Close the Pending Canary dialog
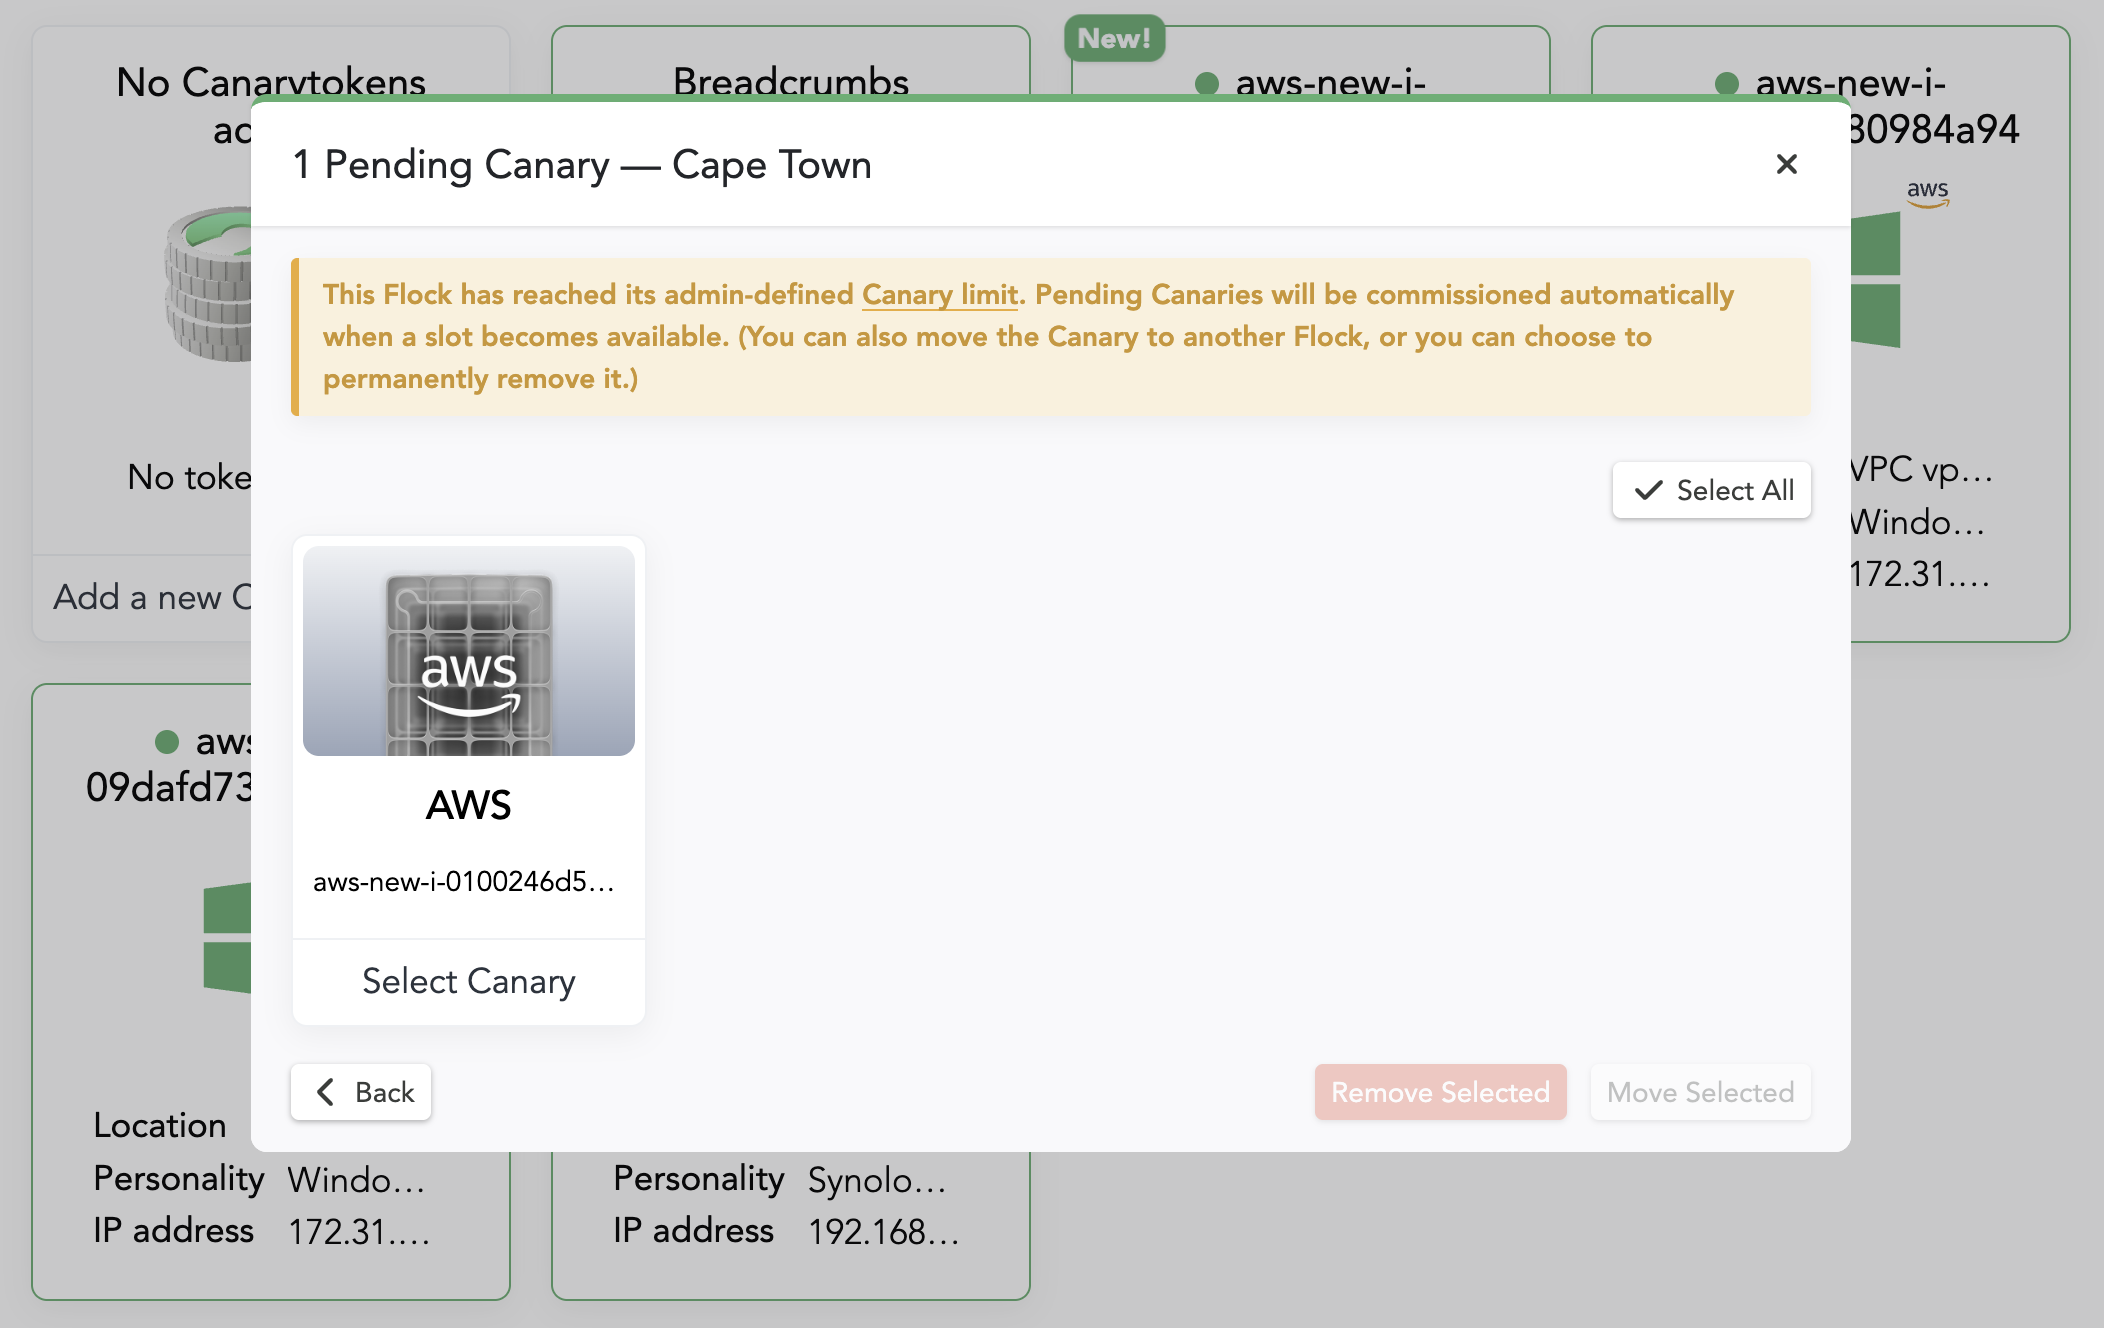This screenshot has height=1328, width=2104. [1786, 164]
